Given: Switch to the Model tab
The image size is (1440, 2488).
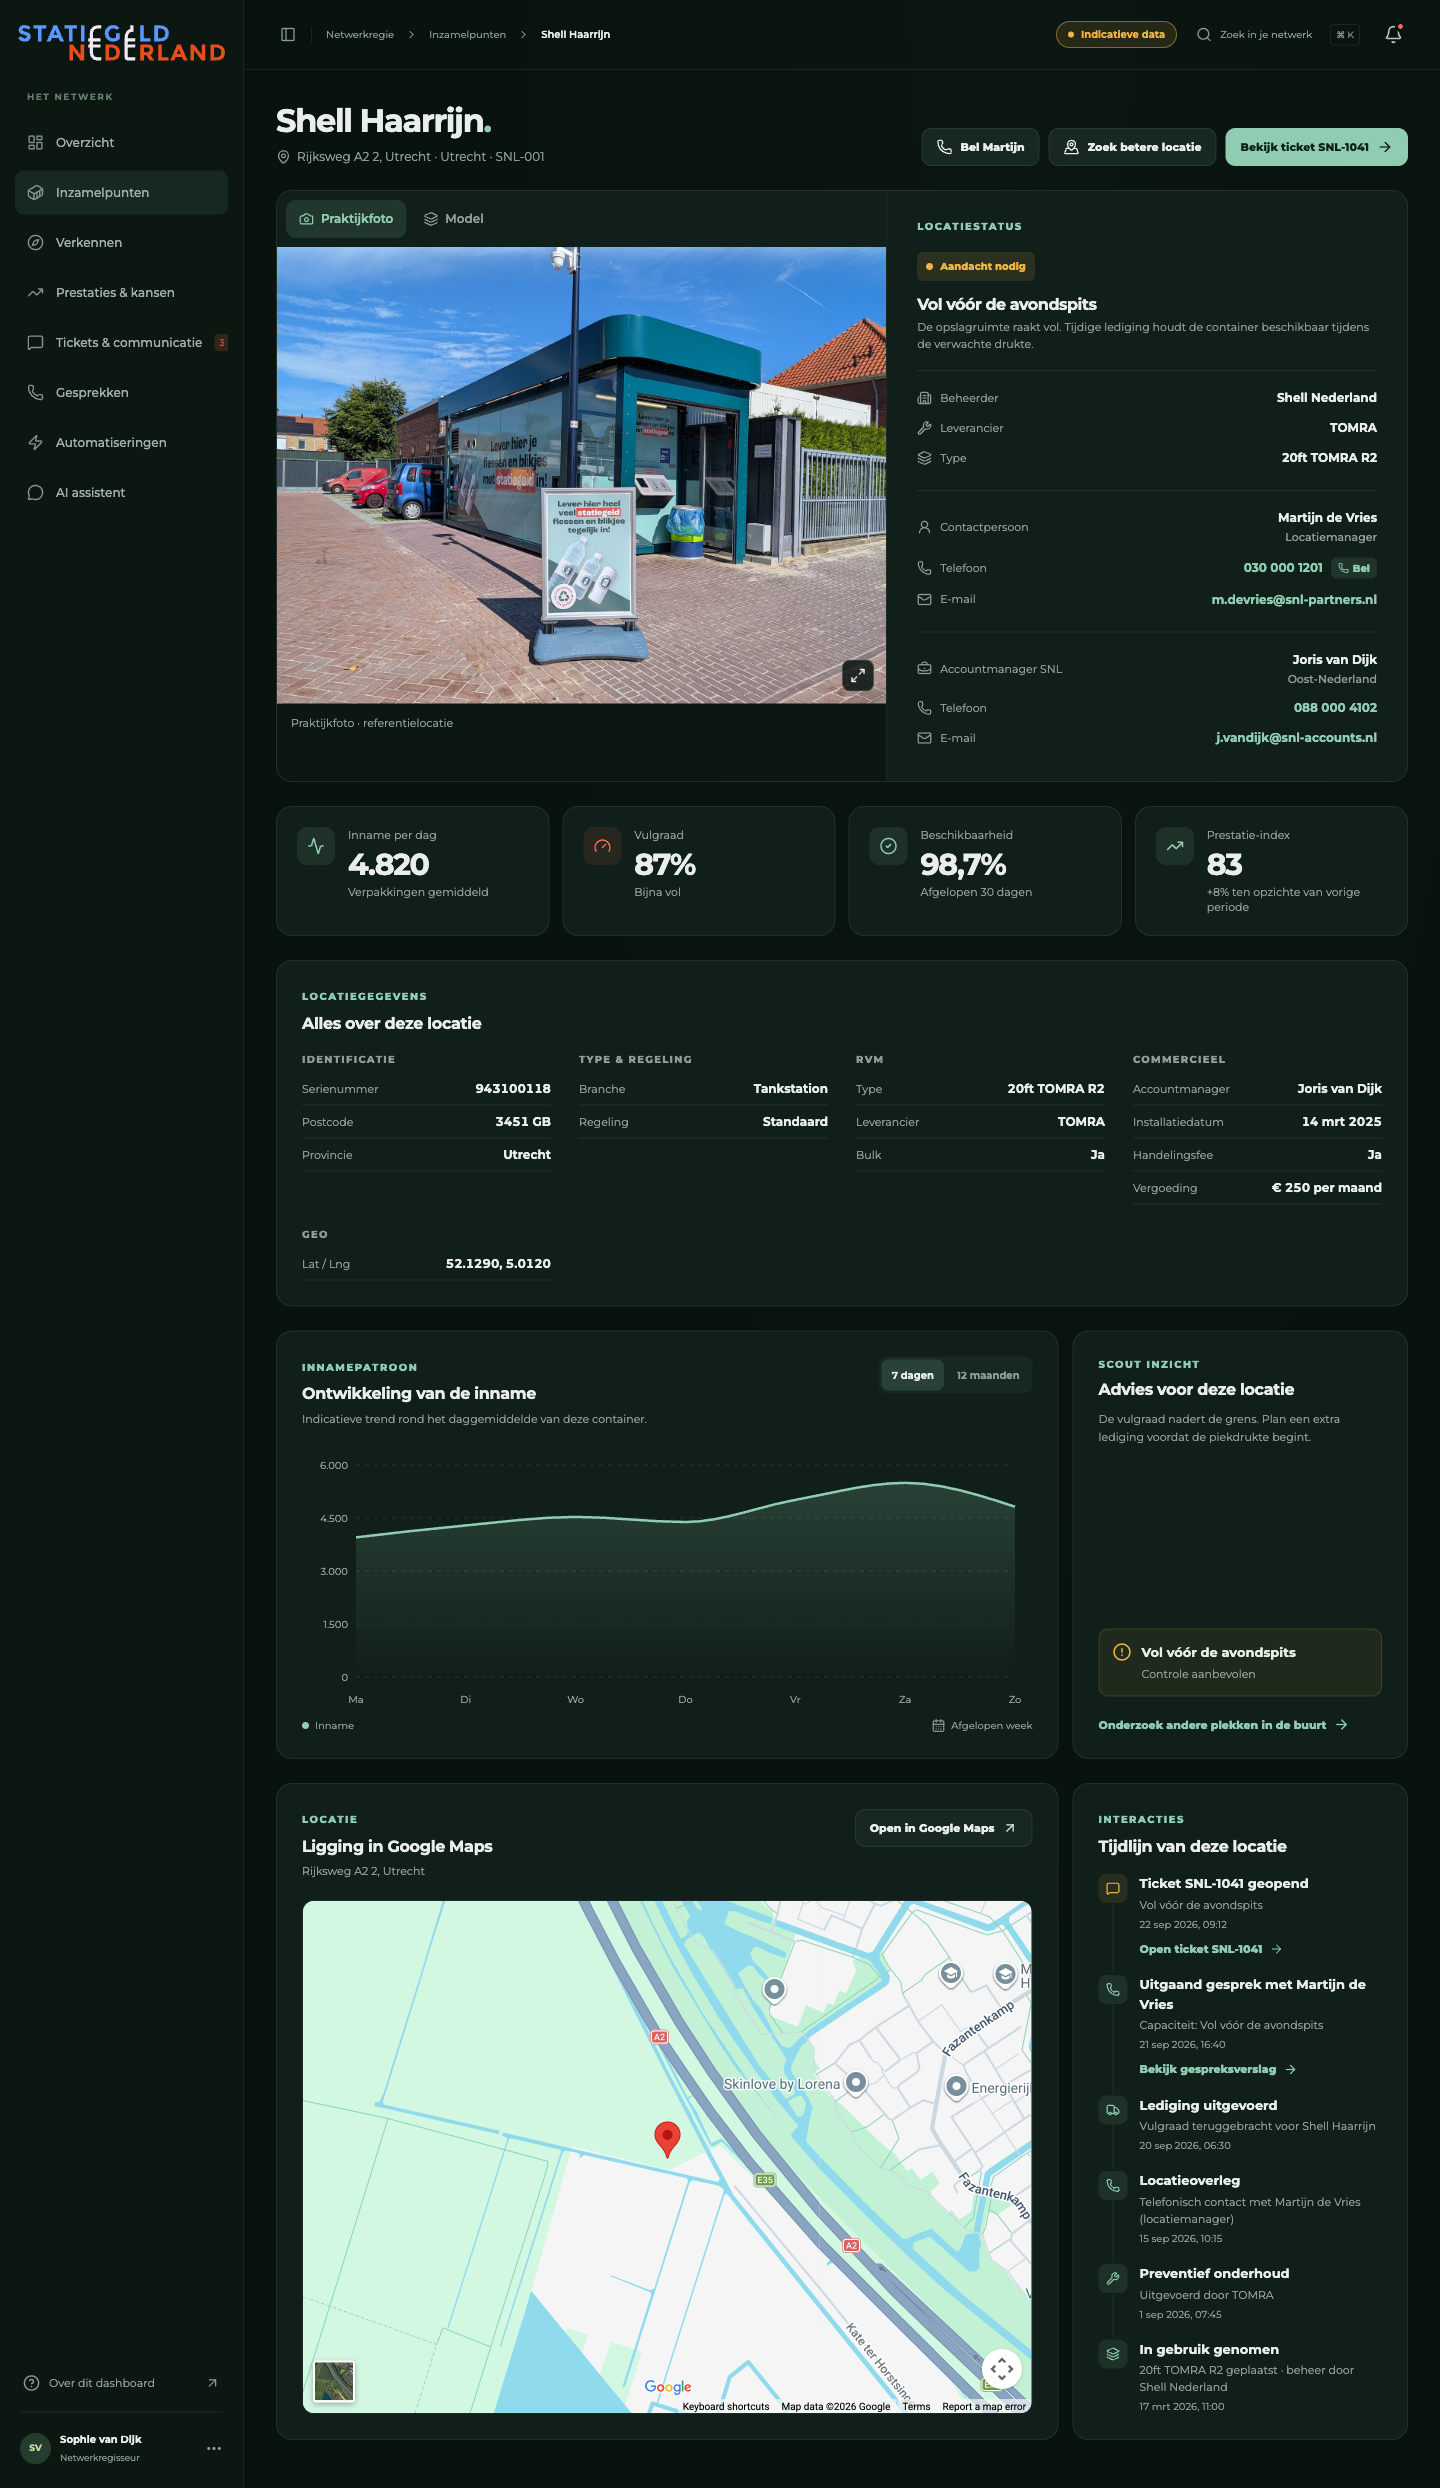Looking at the screenshot, I should (x=454, y=219).
